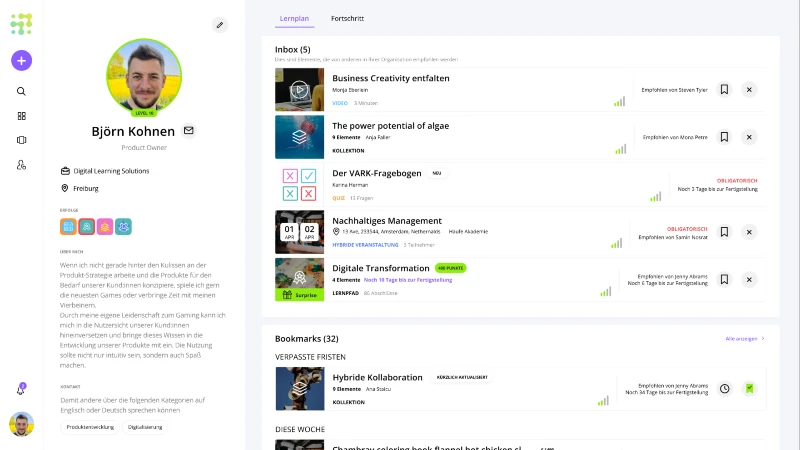This screenshot has width=800, height=450.
Task: Click 'Noch 10 Tage bis zur Fertigstellung' text
Action: [x=408, y=280]
